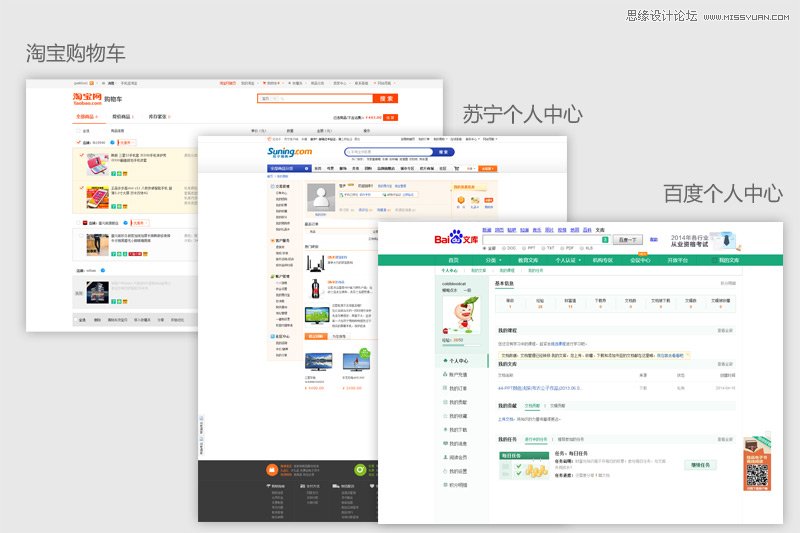Tick the bottom select-all checkbox in the Taobao cart
This screenshot has height=533, width=800.
coord(77,320)
